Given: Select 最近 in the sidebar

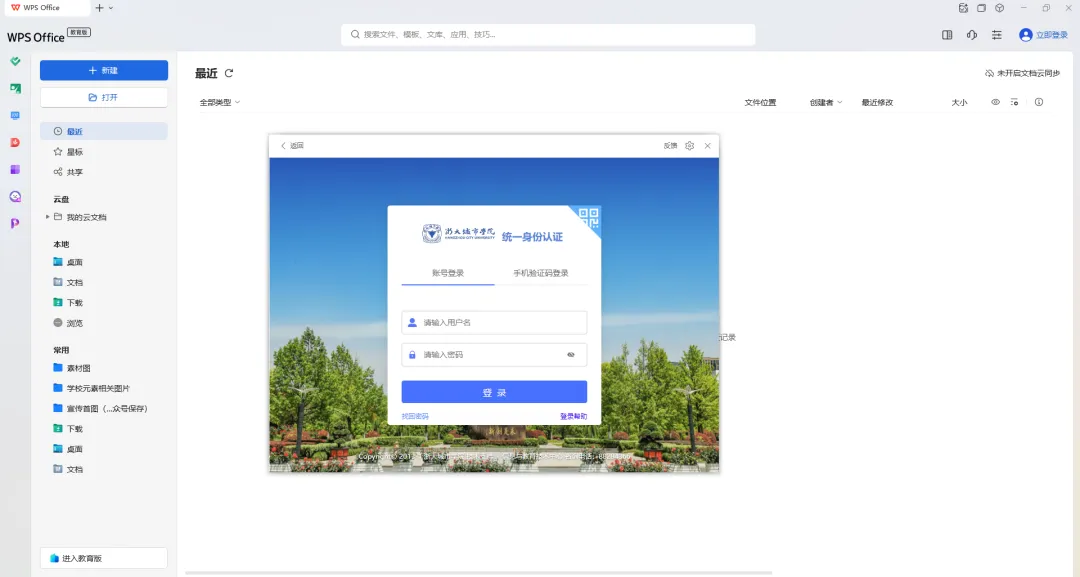Looking at the screenshot, I should 104,131.
